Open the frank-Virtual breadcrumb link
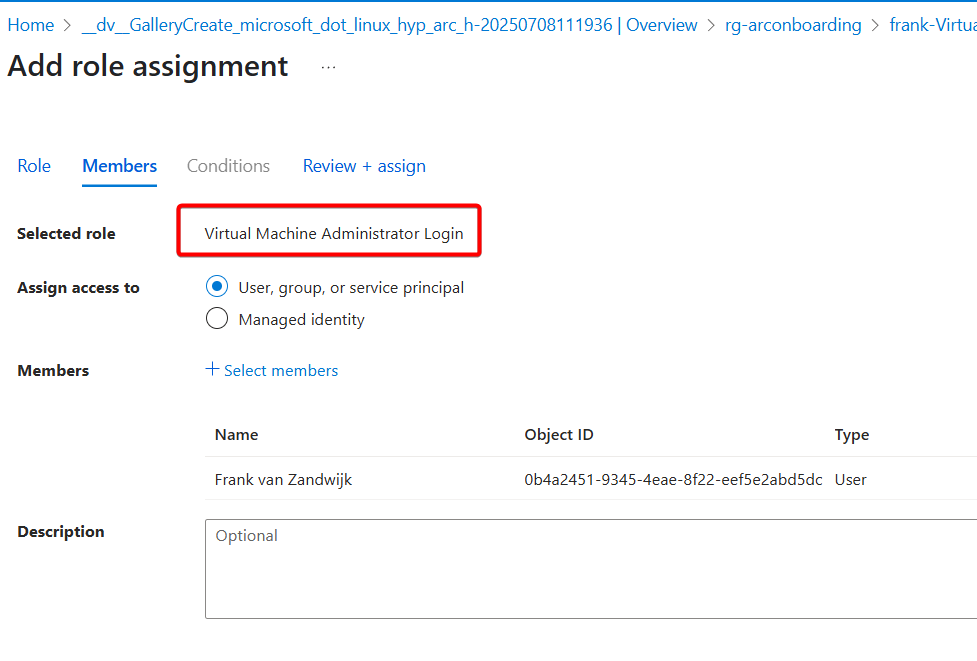Viewport: 977px width, 661px height. (932, 25)
